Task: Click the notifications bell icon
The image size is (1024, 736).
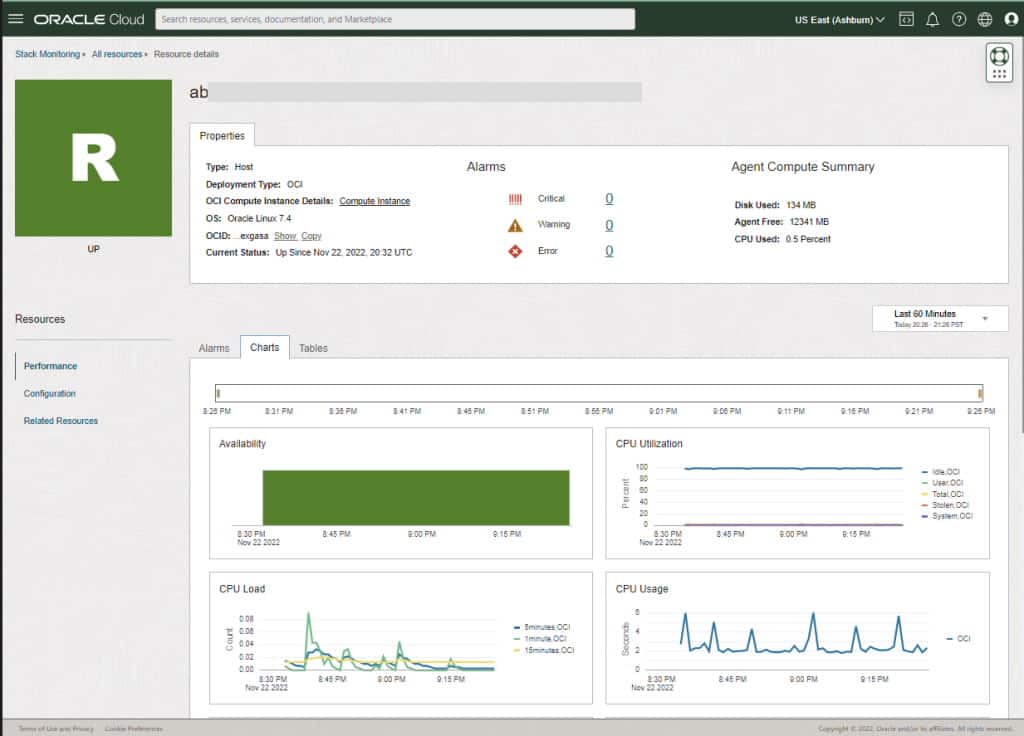Action: coord(933,18)
